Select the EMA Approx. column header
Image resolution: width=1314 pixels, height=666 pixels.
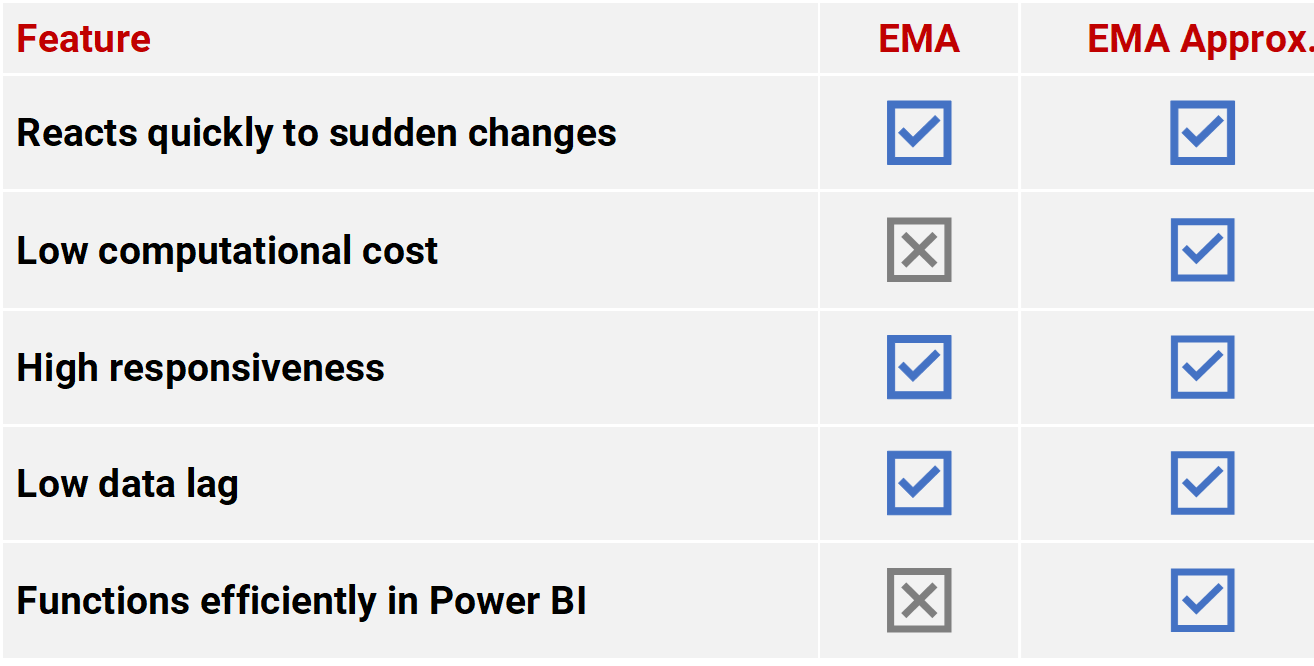point(1200,41)
